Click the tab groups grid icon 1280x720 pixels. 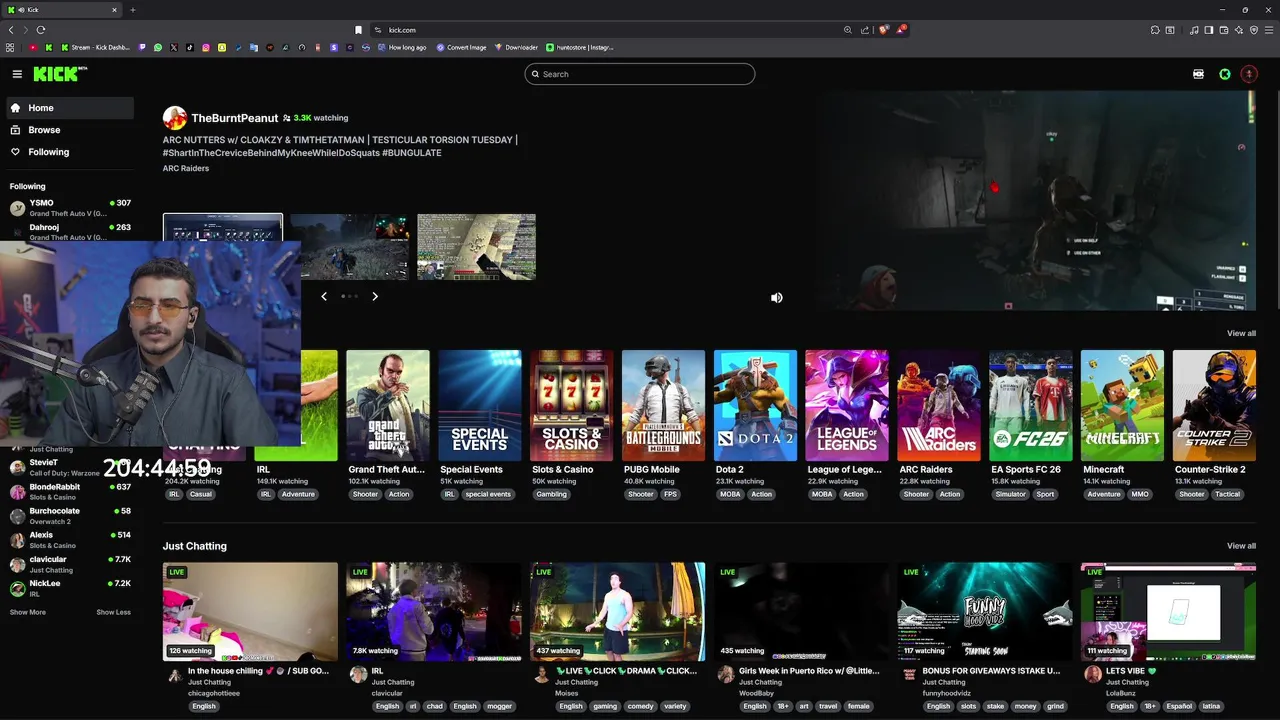click(10, 47)
